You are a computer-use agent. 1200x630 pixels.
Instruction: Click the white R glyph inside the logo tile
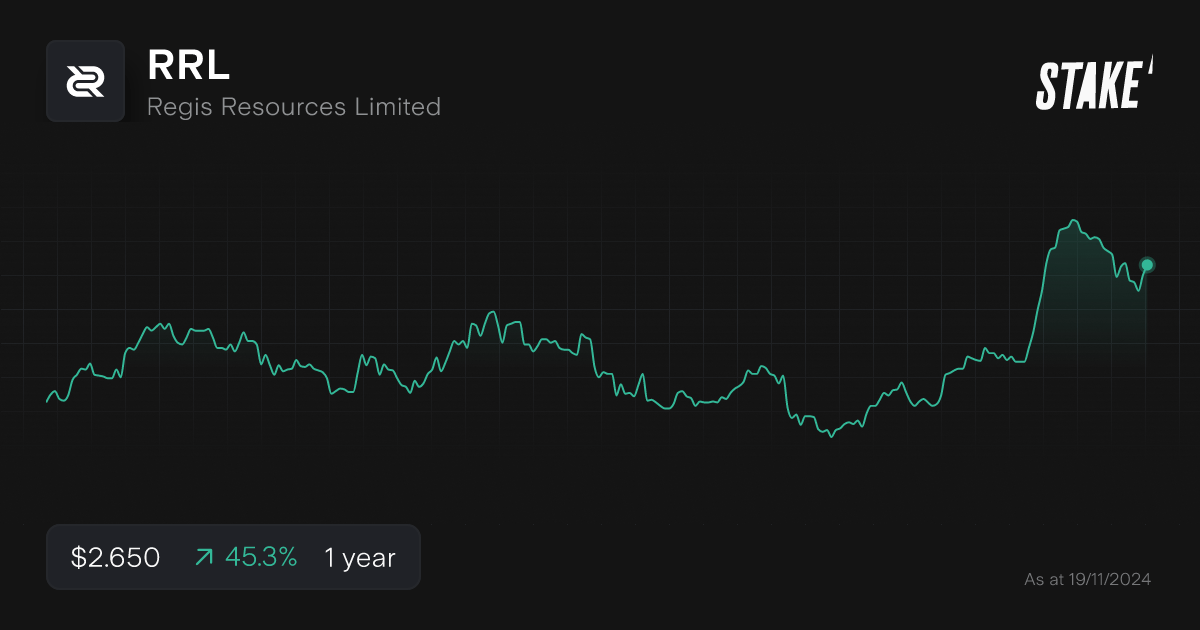pos(85,81)
